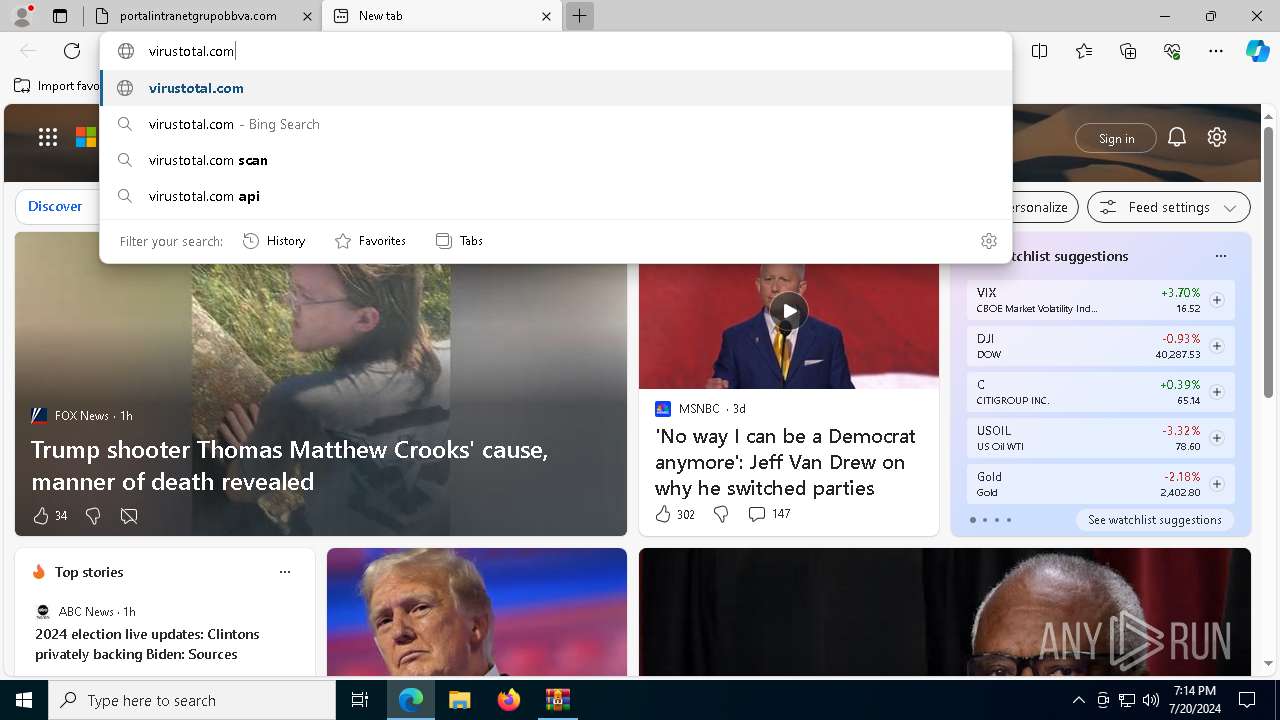1280x720 pixels.
Task: Open the Discover feed tab
Action: (55, 206)
